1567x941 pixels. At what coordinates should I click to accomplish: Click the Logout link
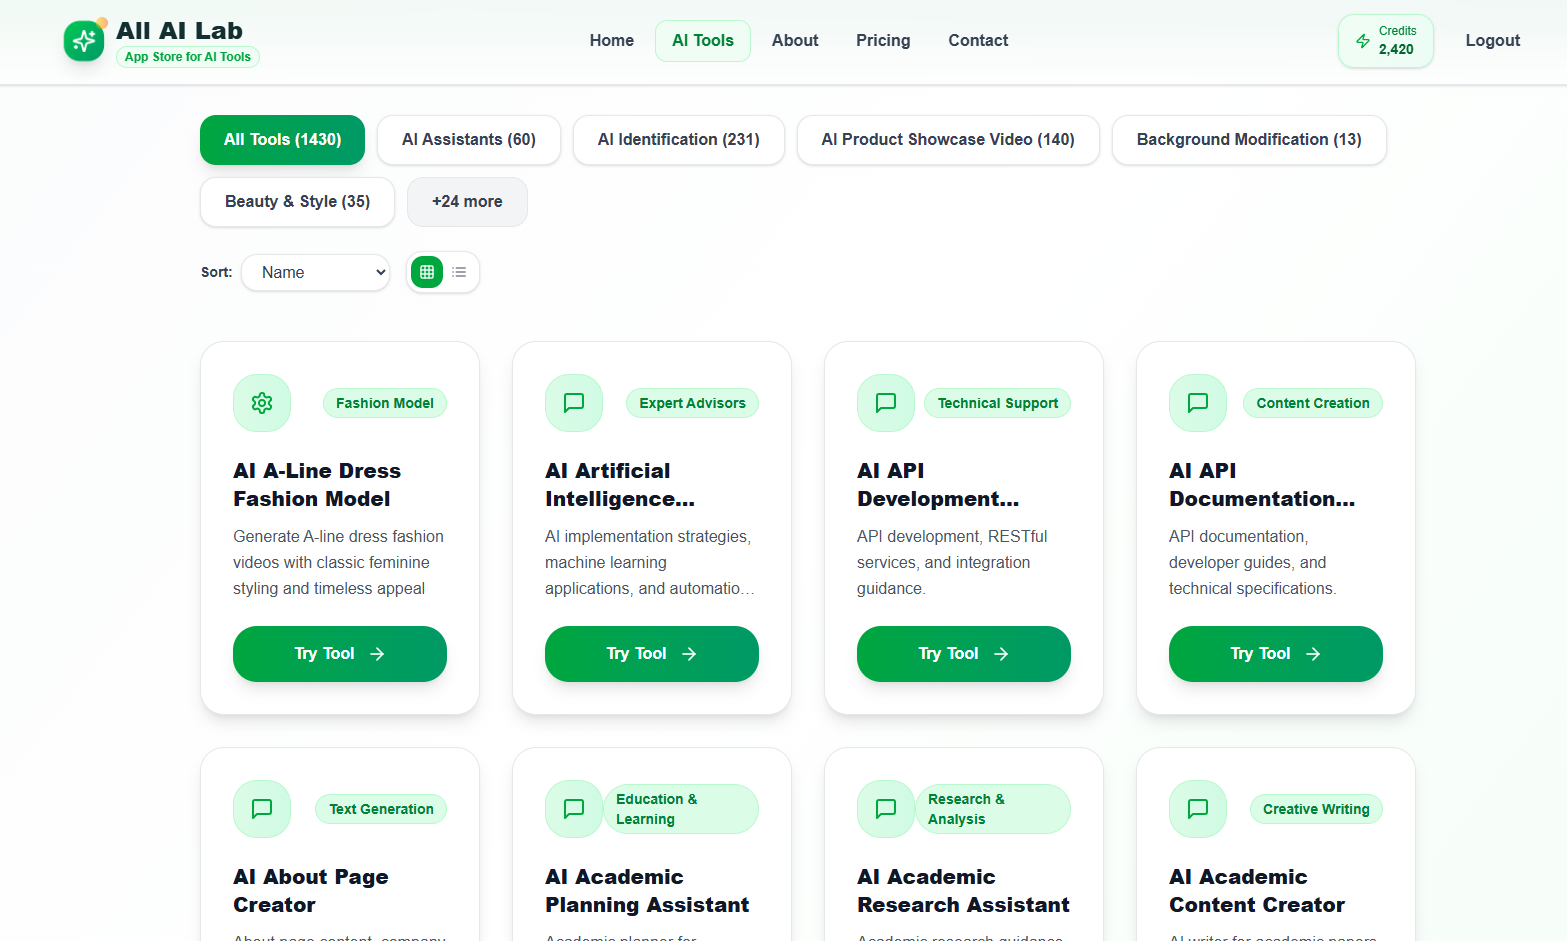tap(1493, 41)
